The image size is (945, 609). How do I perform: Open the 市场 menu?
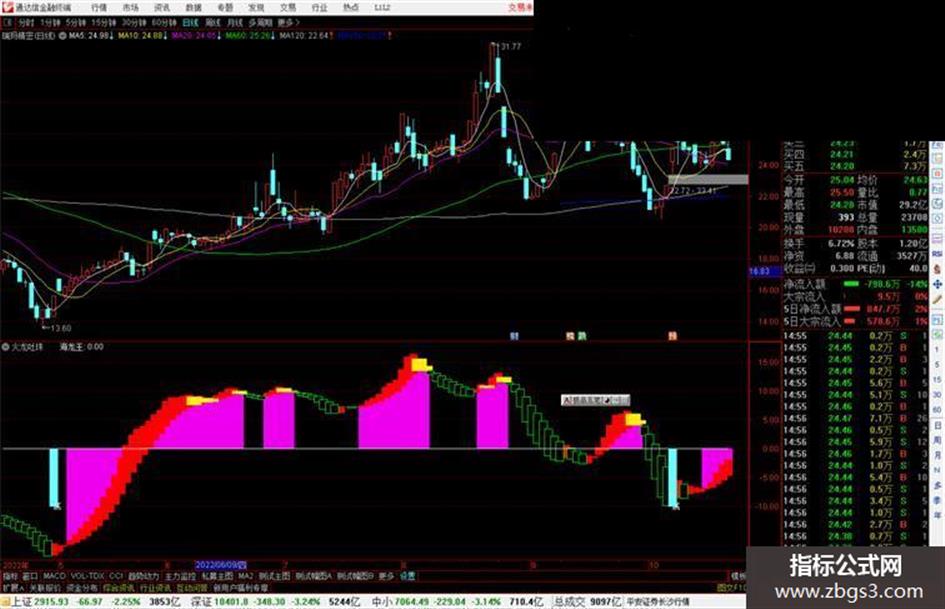[130, 7]
